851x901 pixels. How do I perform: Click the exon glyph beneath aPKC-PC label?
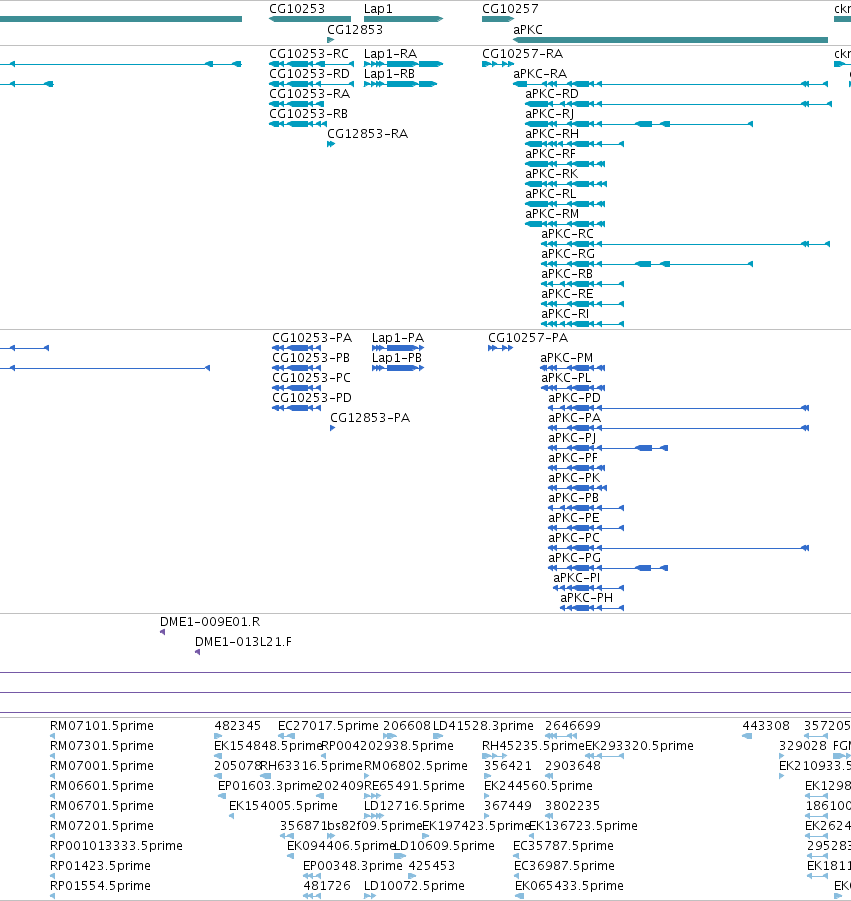(x=679, y=548)
